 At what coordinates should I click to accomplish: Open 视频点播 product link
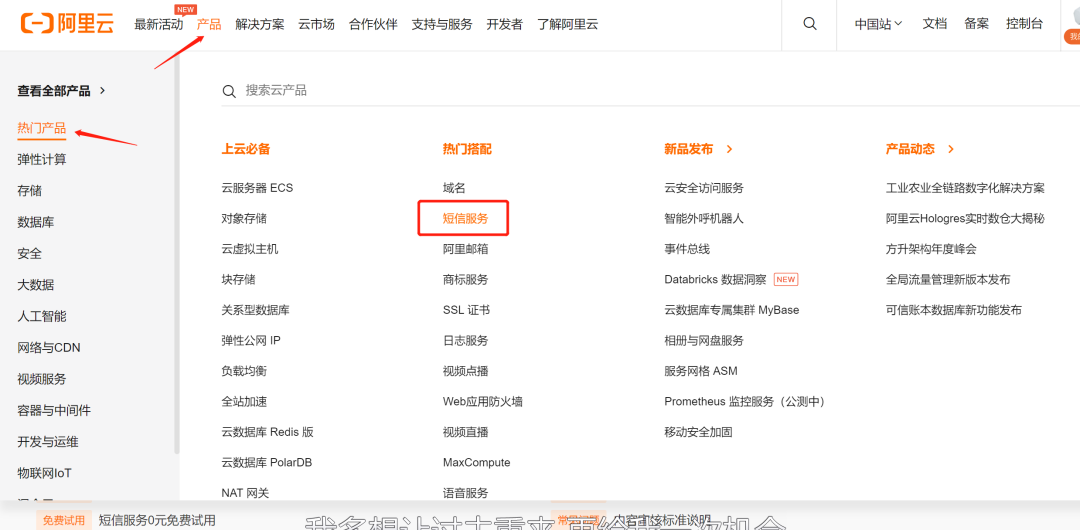465,371
